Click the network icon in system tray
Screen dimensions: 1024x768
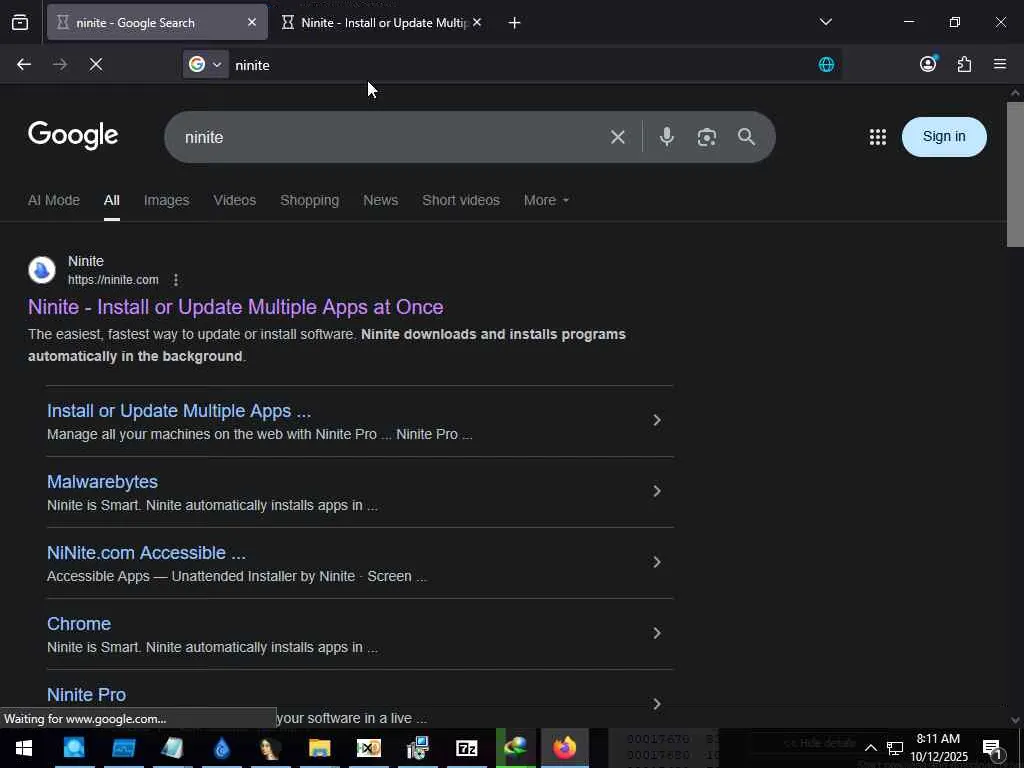click(x=895, y=748)
